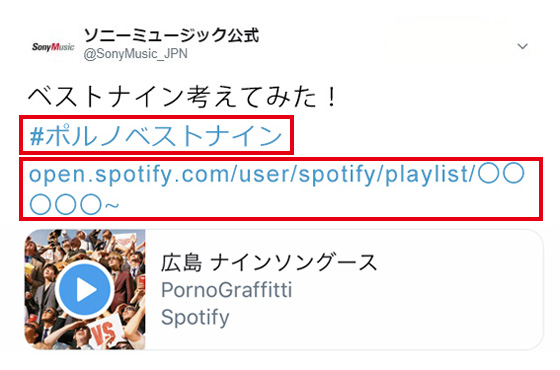Click the ソニーミュージック公式 display name
The image size is (560, 370).
click(171, 35)
